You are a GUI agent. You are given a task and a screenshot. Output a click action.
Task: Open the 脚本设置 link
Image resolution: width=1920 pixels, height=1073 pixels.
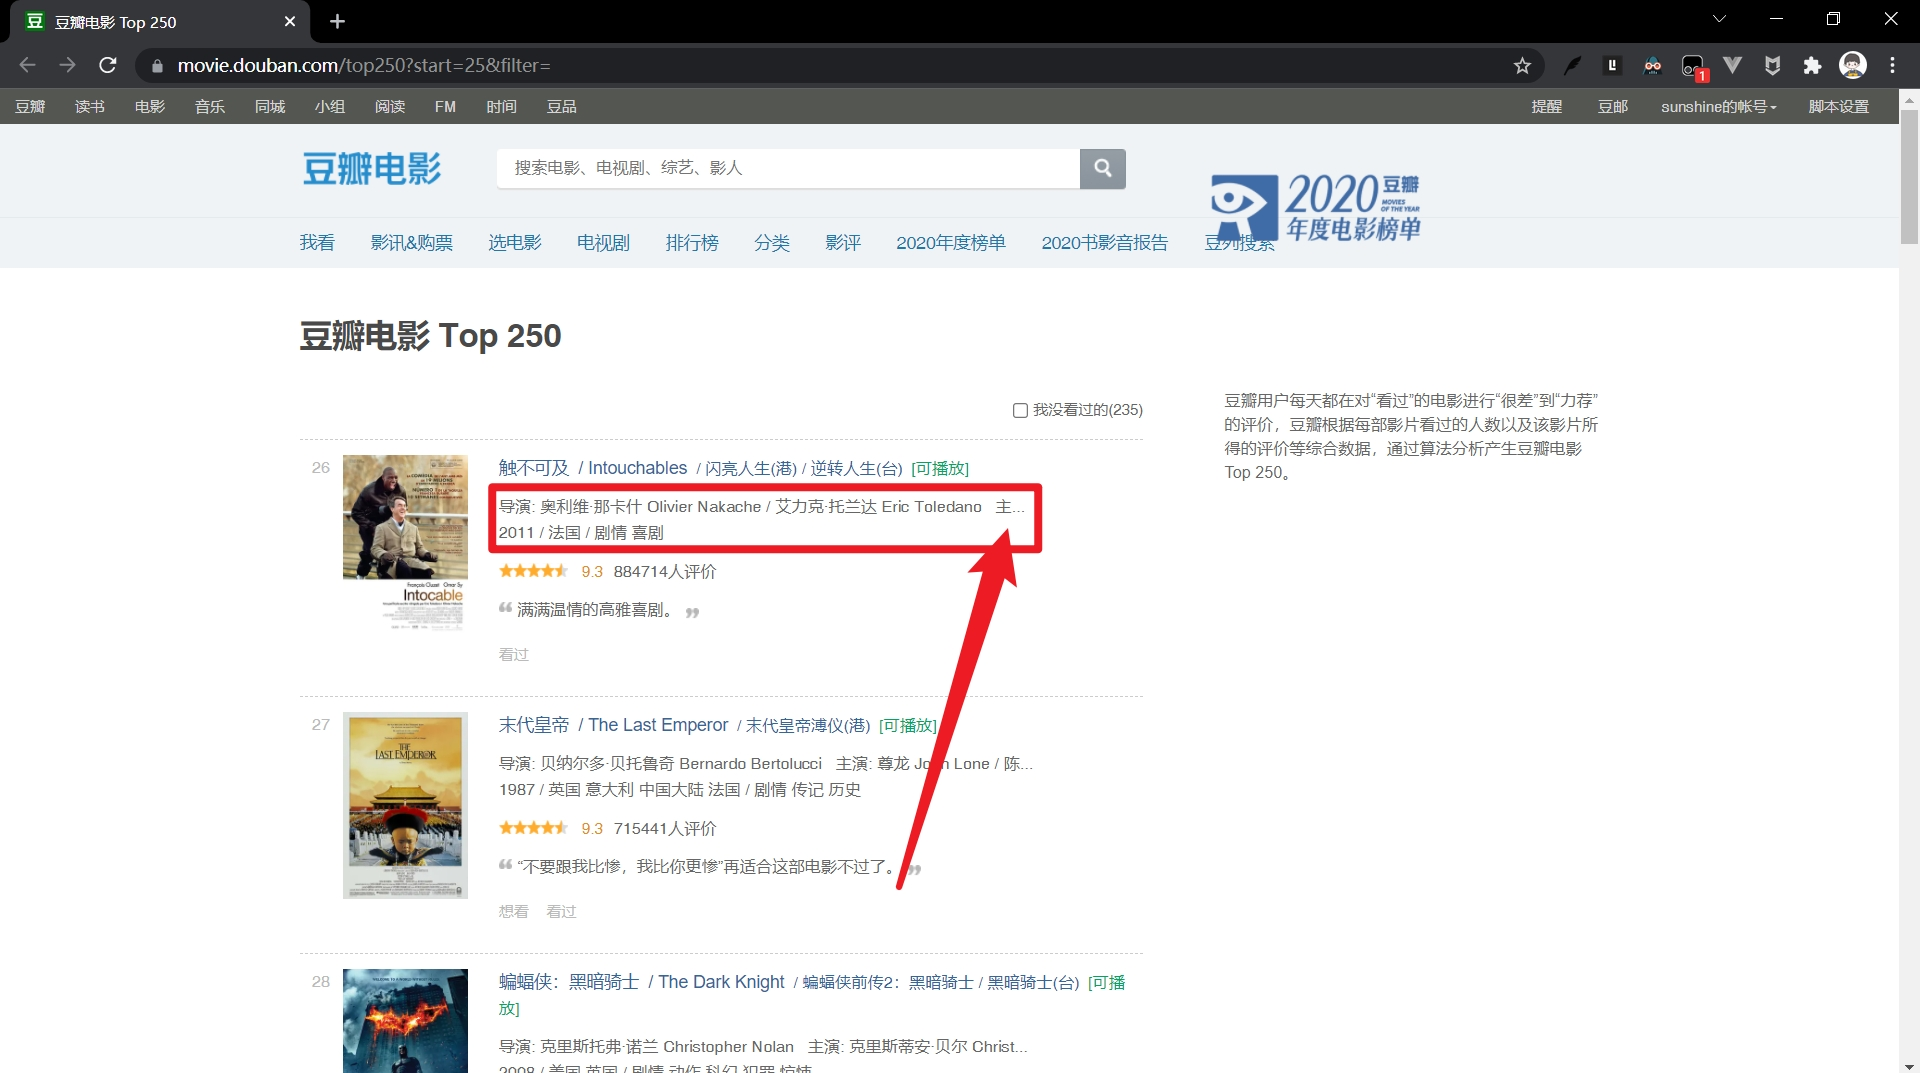pyautogui.click(x=1839, y=107)
